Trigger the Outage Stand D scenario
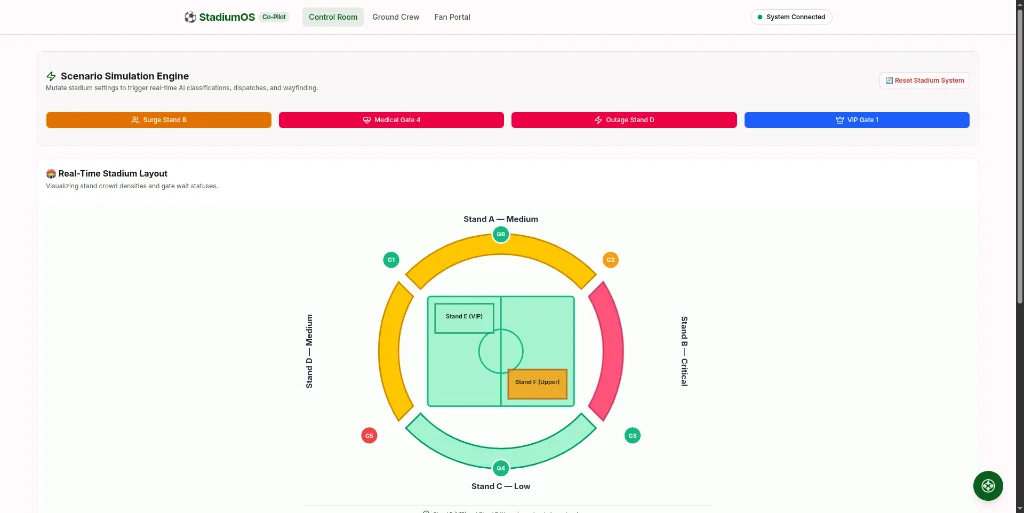Viewport: 1024px width, 513px height. click(x=624, y=120)
